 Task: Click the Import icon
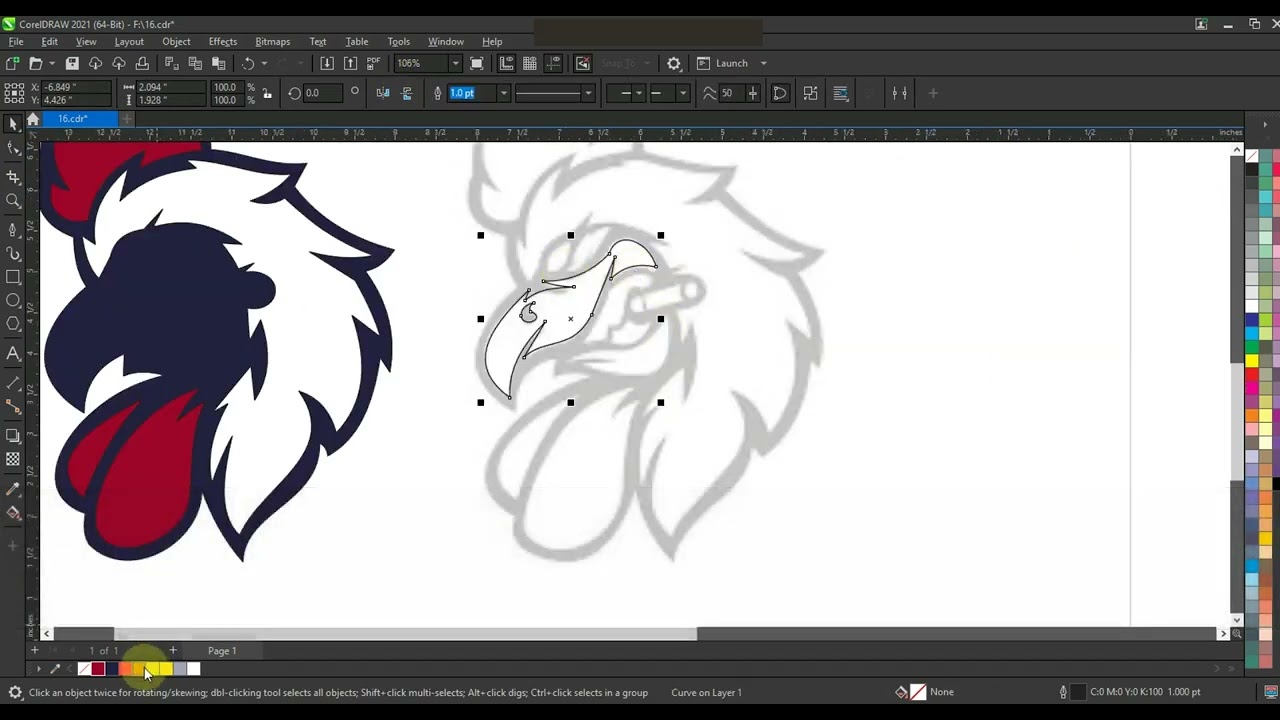click(327, 63)
